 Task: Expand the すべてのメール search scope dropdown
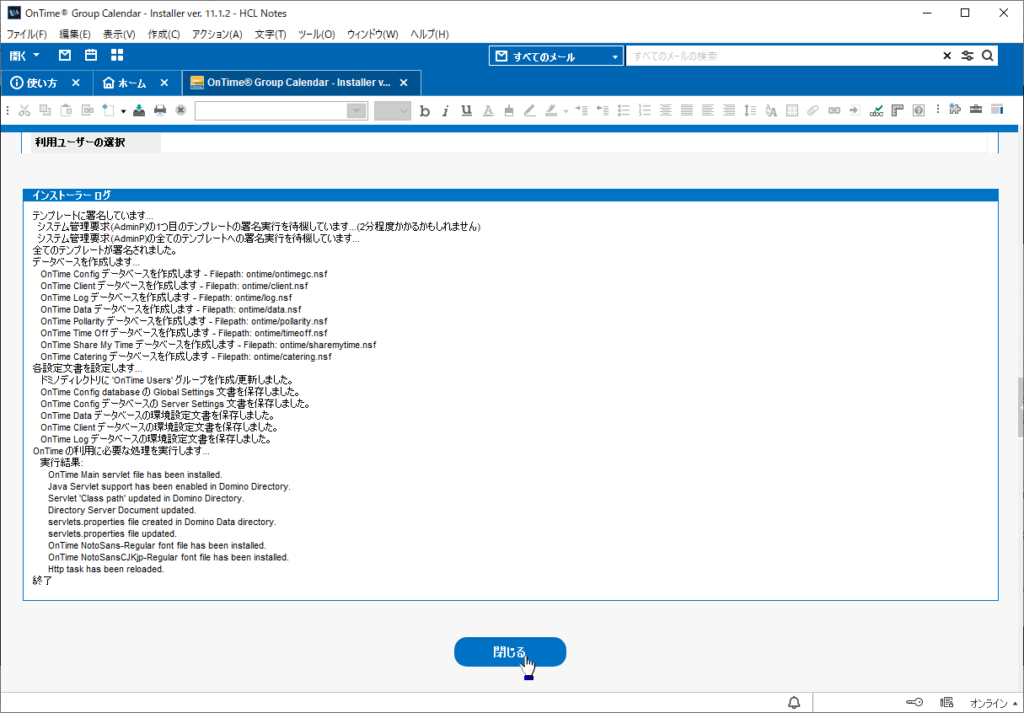(x=615, y=57)
